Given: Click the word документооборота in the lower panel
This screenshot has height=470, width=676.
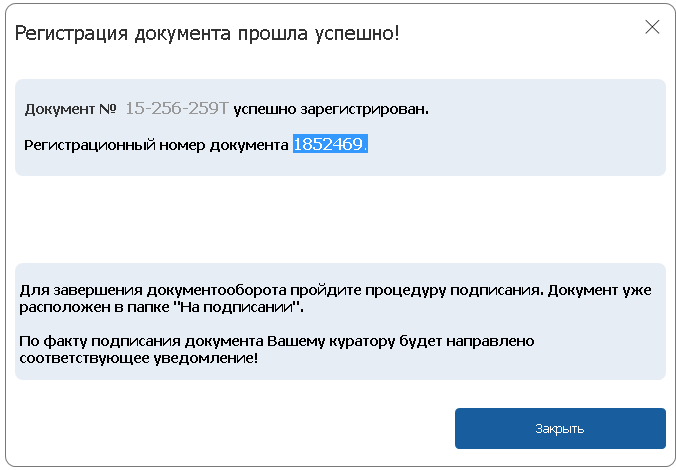Looking at the screenshot, I should pos(216,291).
